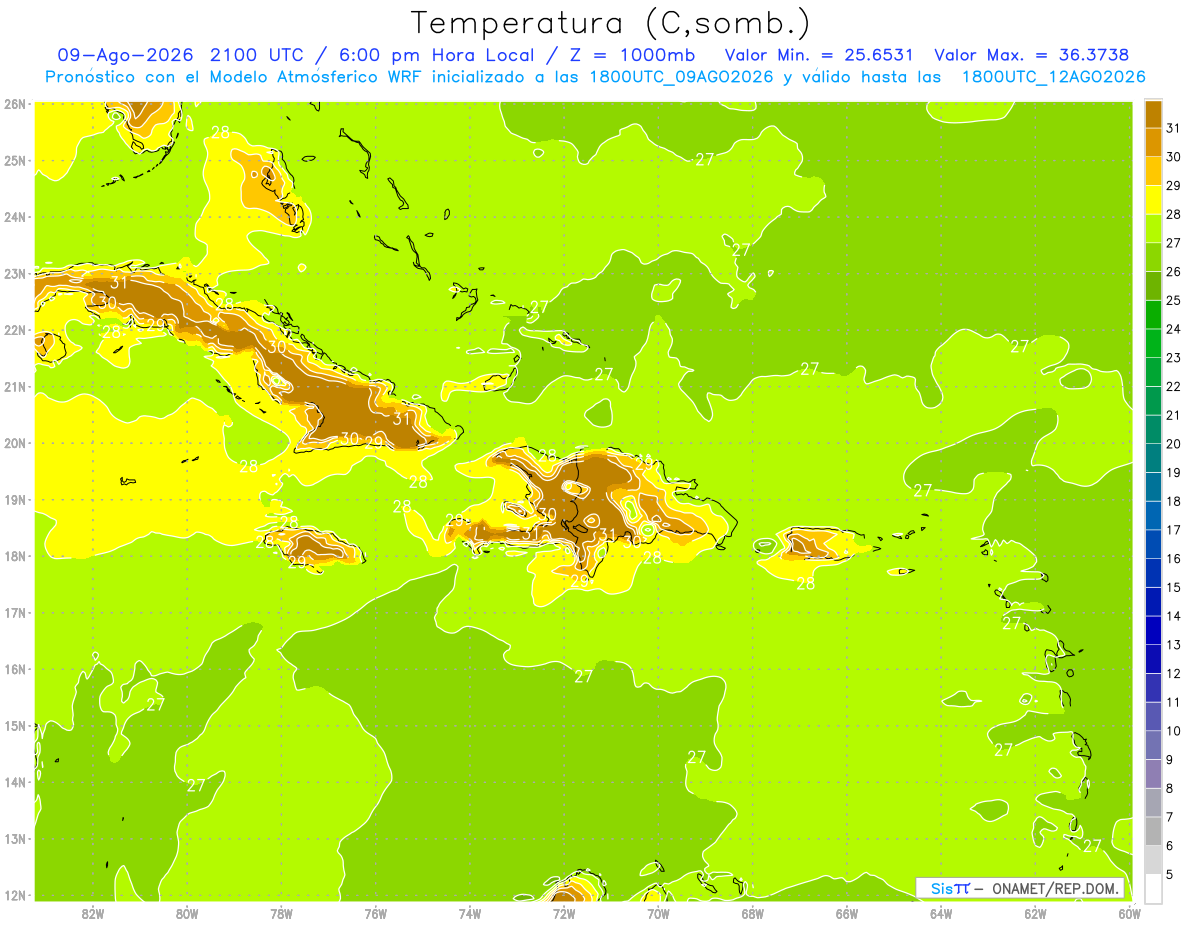The width and height of the screenshot is (1200, 927).
Task: Pick the gray legend swatch between 6 and 7
Action: pyautogui.click(x=1153, y=831)
